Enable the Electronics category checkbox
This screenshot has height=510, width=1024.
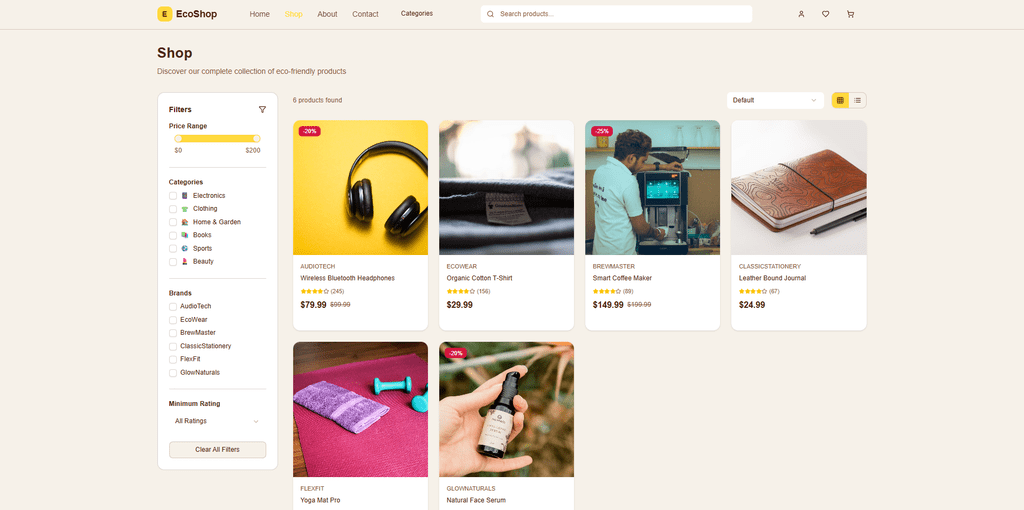(x=173, y=196)
